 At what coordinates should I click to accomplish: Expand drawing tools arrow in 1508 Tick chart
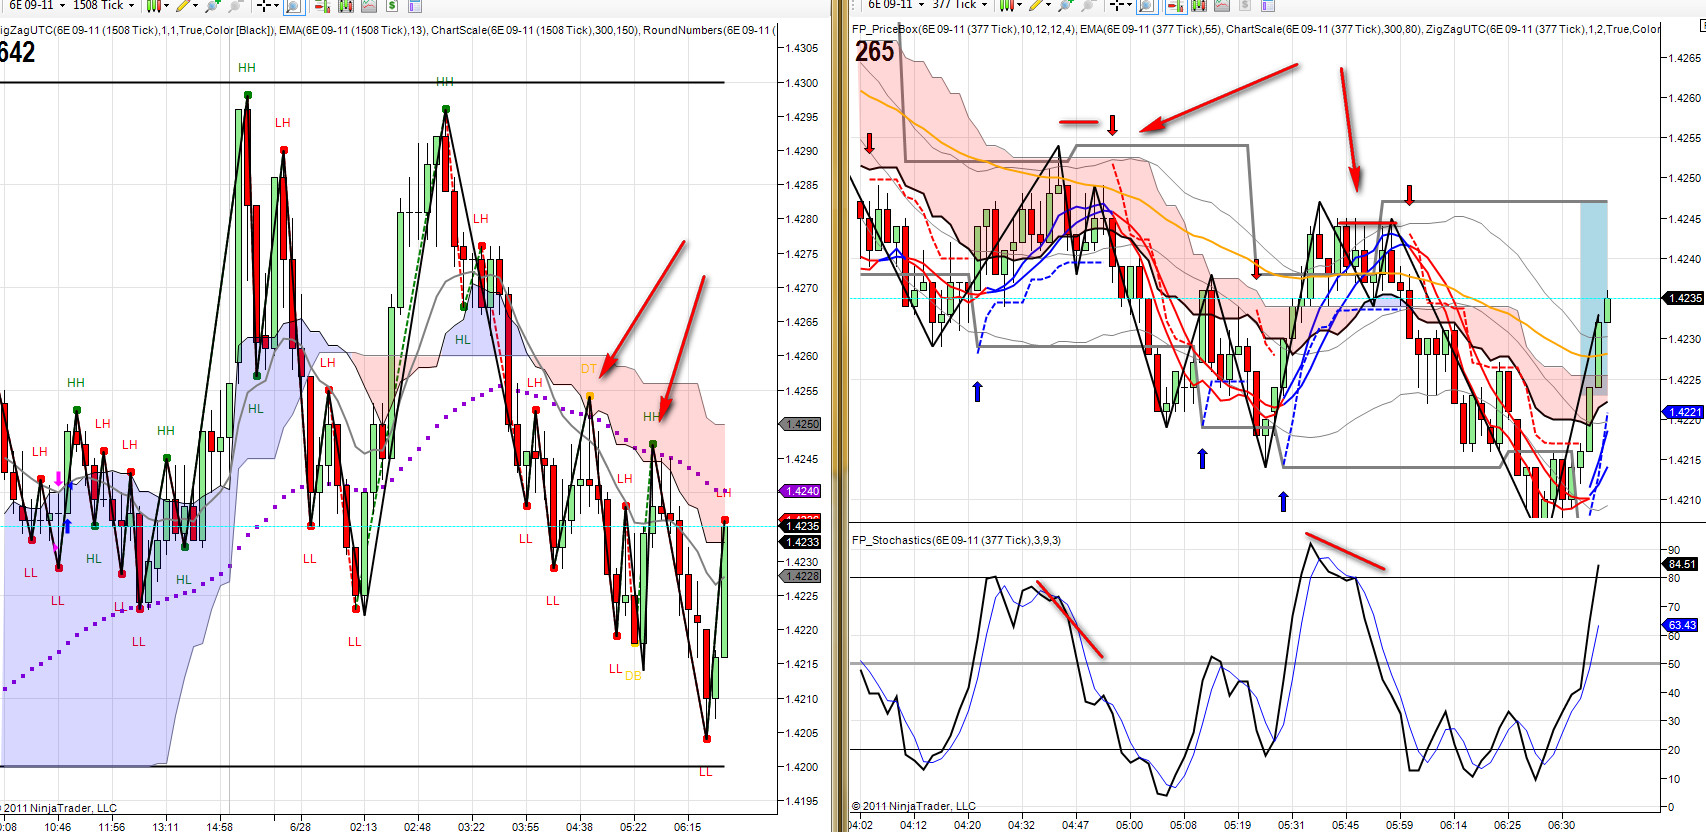point(198,6)
